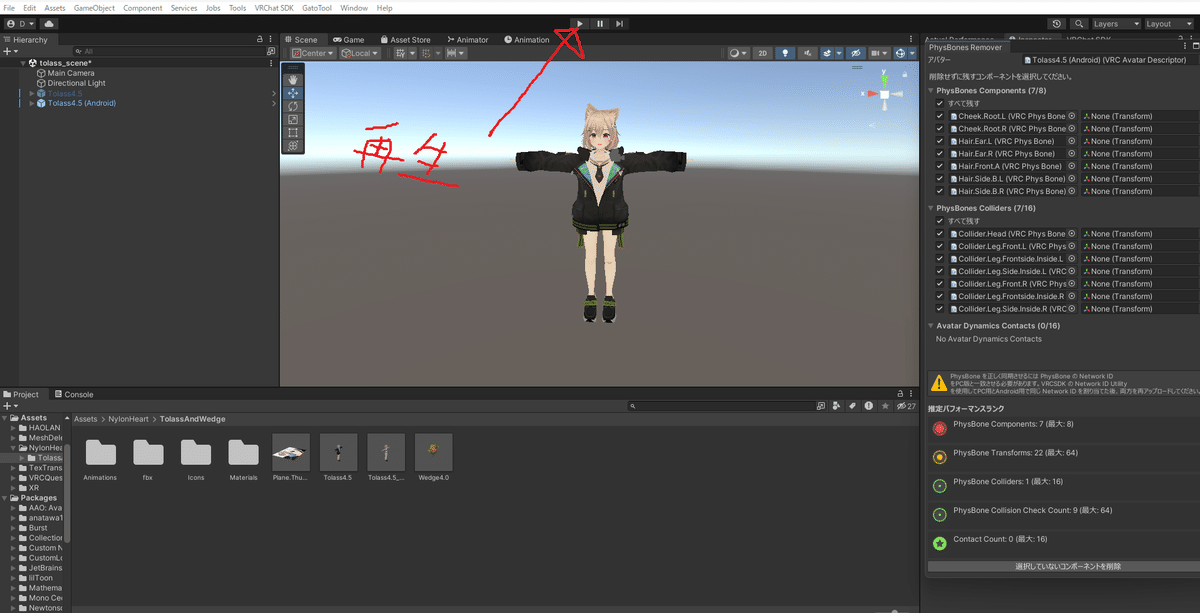The width and height of the screenshot is (1200, 613).
Task: Expand Tolass4.5 (Android) in Hierarchy
Action: point(32,103)
